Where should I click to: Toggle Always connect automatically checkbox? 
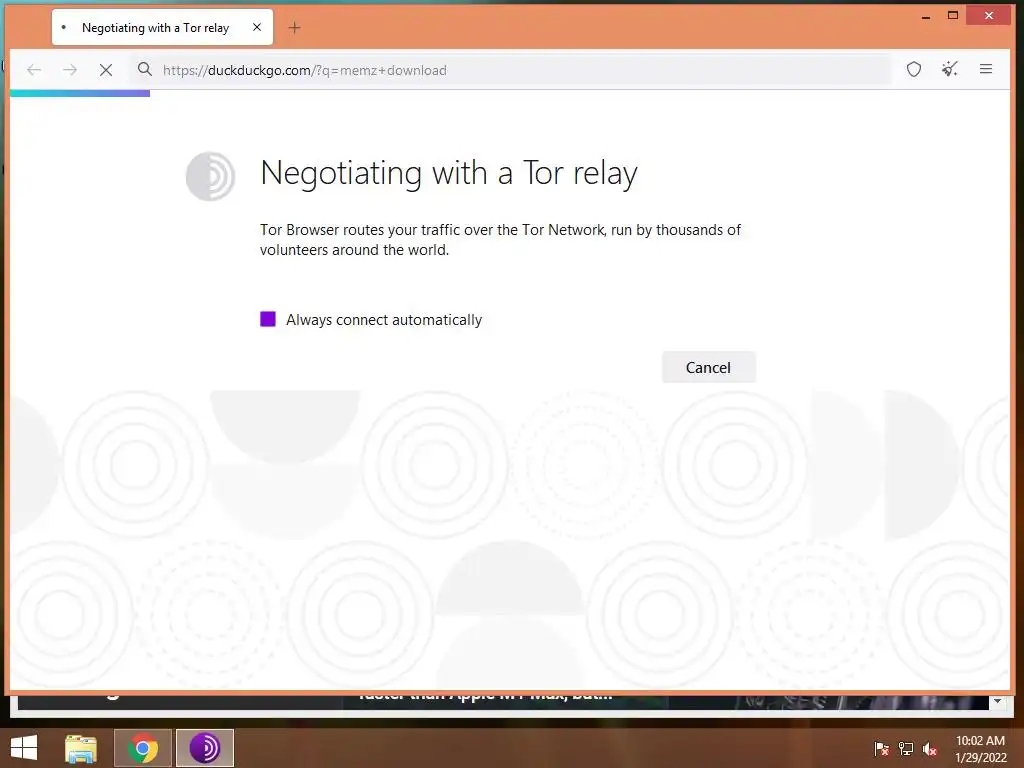268,319
